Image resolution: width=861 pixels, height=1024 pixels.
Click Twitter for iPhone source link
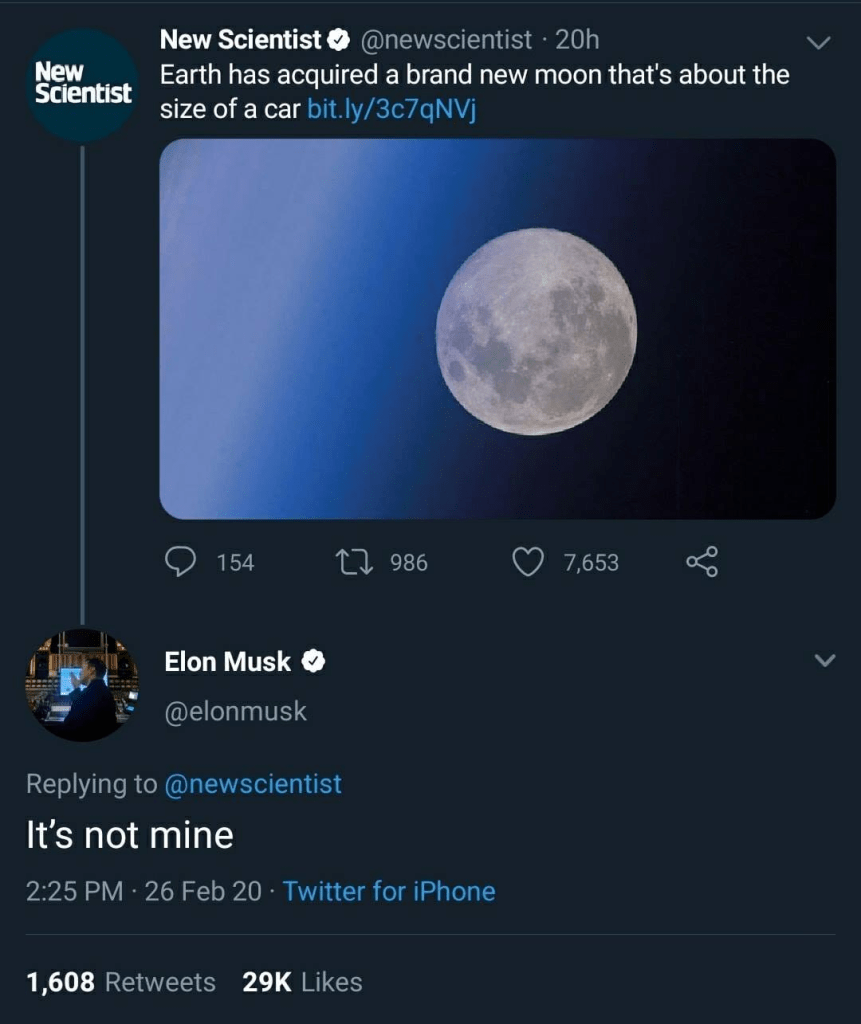(389, 891)
